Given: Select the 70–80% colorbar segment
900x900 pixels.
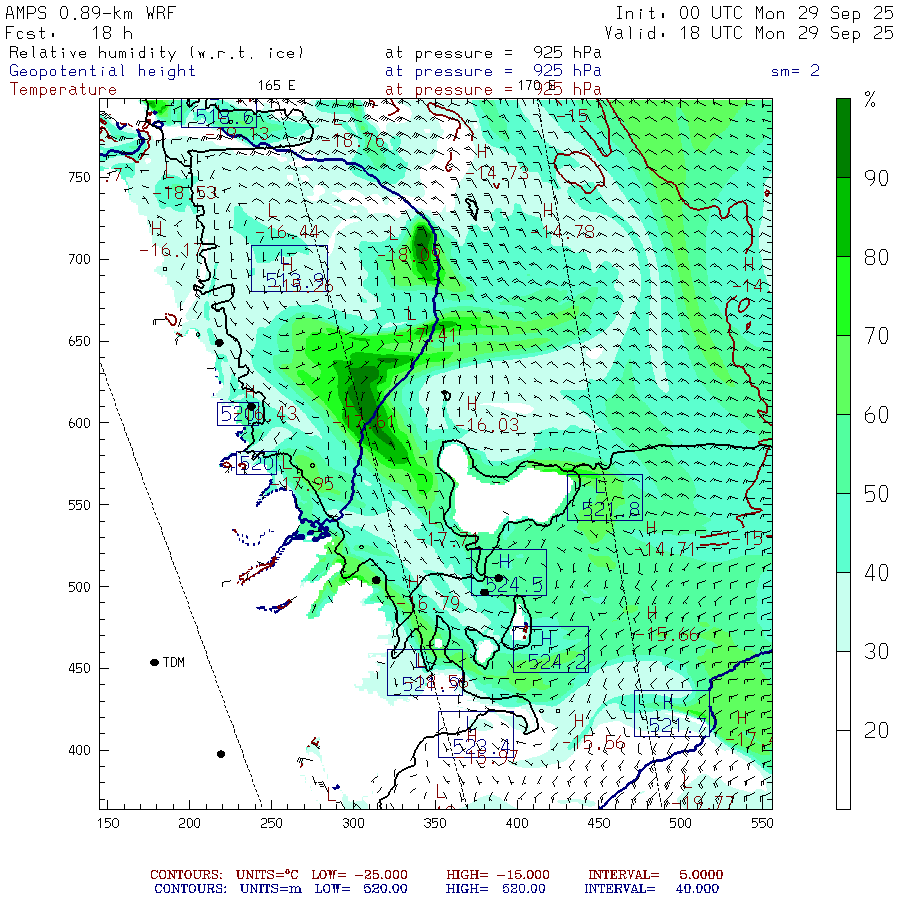Looking at the screenshot, I should [x=843, y=295].
